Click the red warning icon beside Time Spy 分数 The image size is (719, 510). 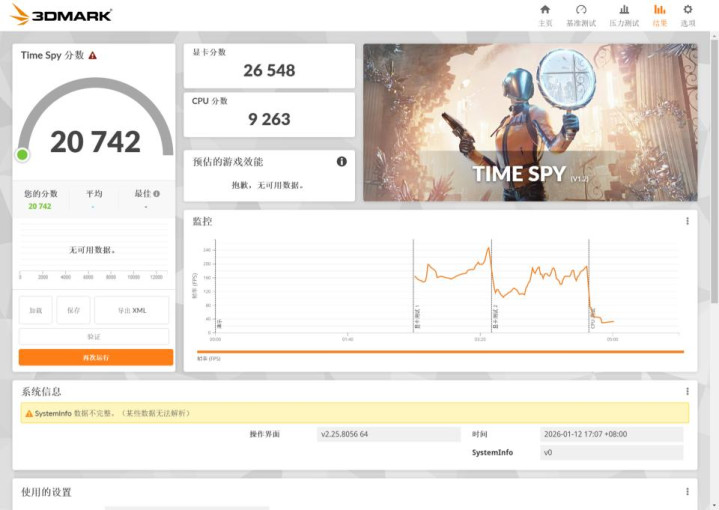(x=93, y=55)
